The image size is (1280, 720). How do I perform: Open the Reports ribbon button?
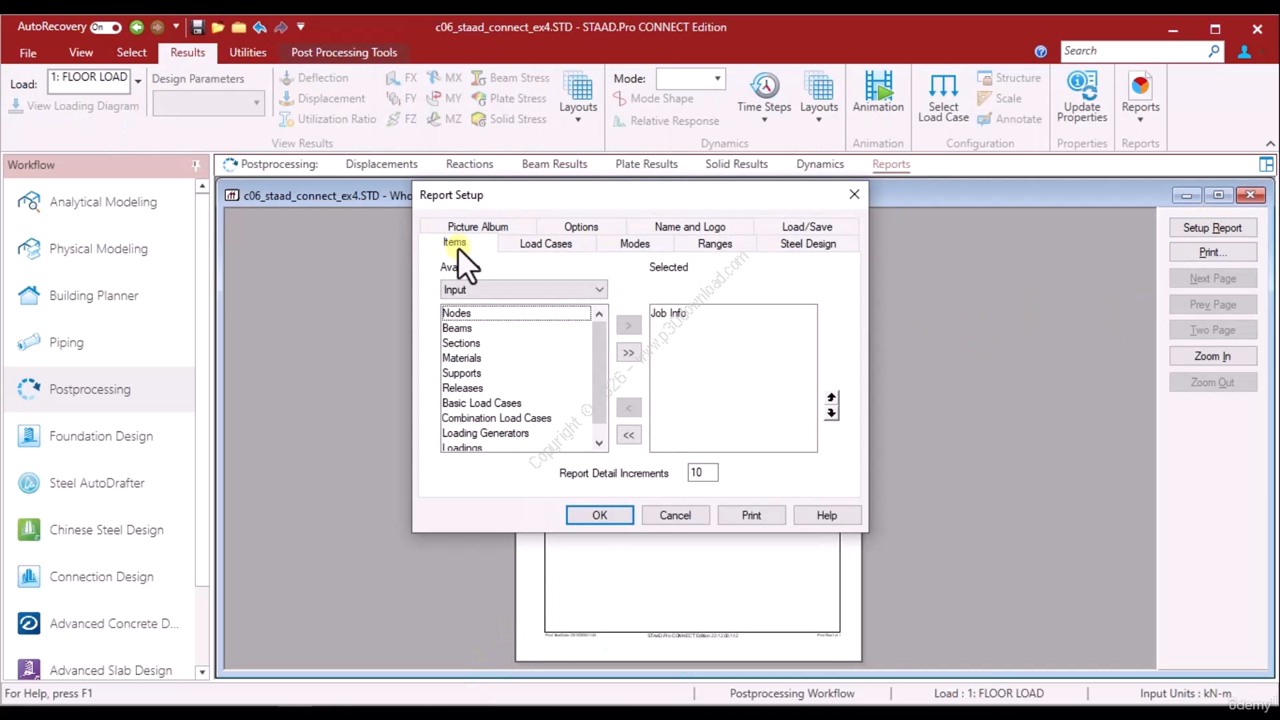point(1140,97)
